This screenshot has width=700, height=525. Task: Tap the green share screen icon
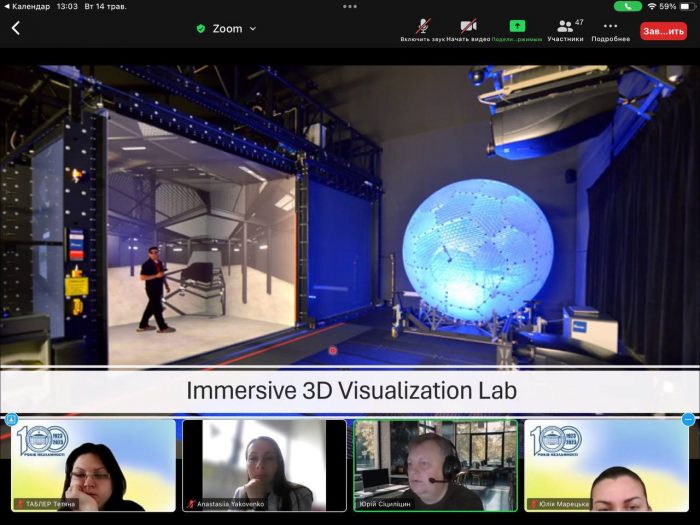click(x=517, y=27)
